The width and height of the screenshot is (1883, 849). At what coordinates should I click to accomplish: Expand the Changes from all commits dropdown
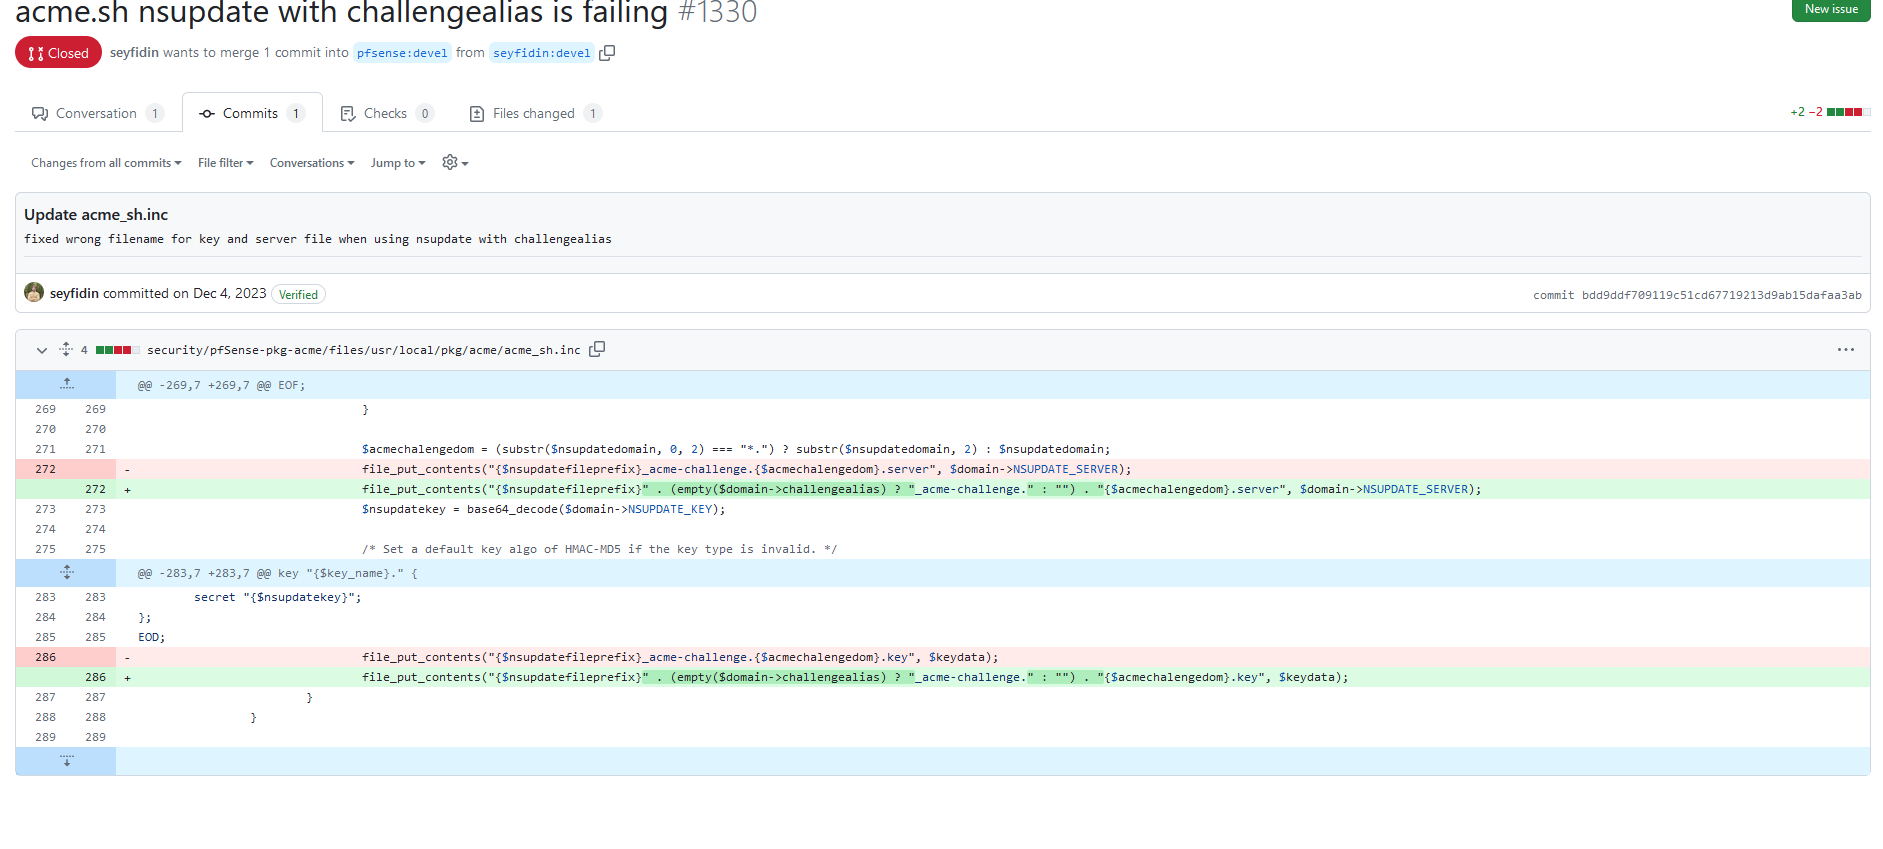click(106, 163)
